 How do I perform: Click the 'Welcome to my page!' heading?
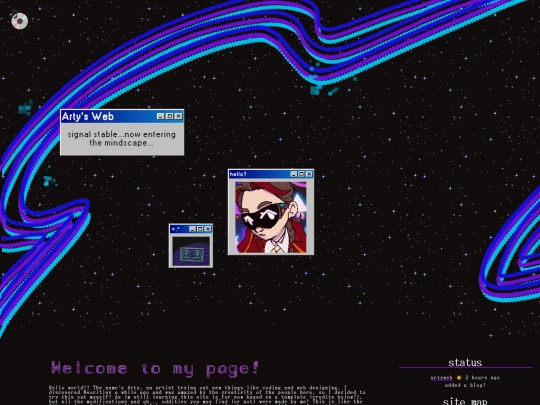click(x=155, y=368)
